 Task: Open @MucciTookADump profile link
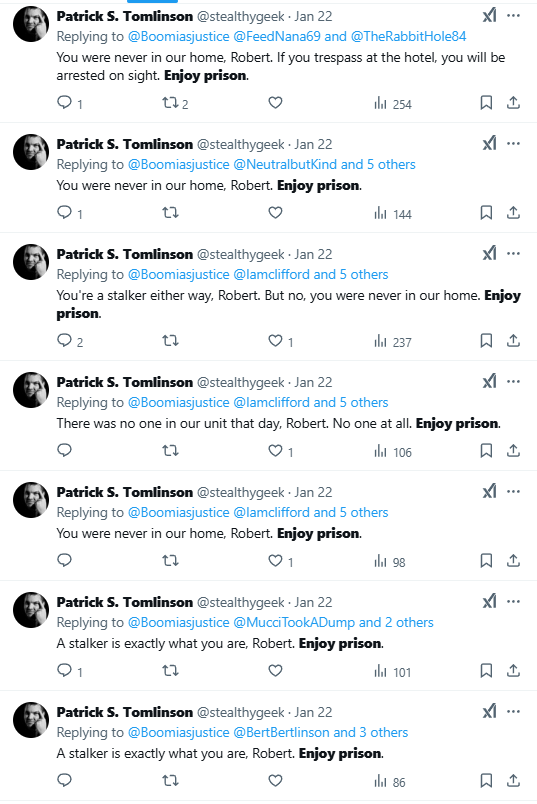(294, 622)
